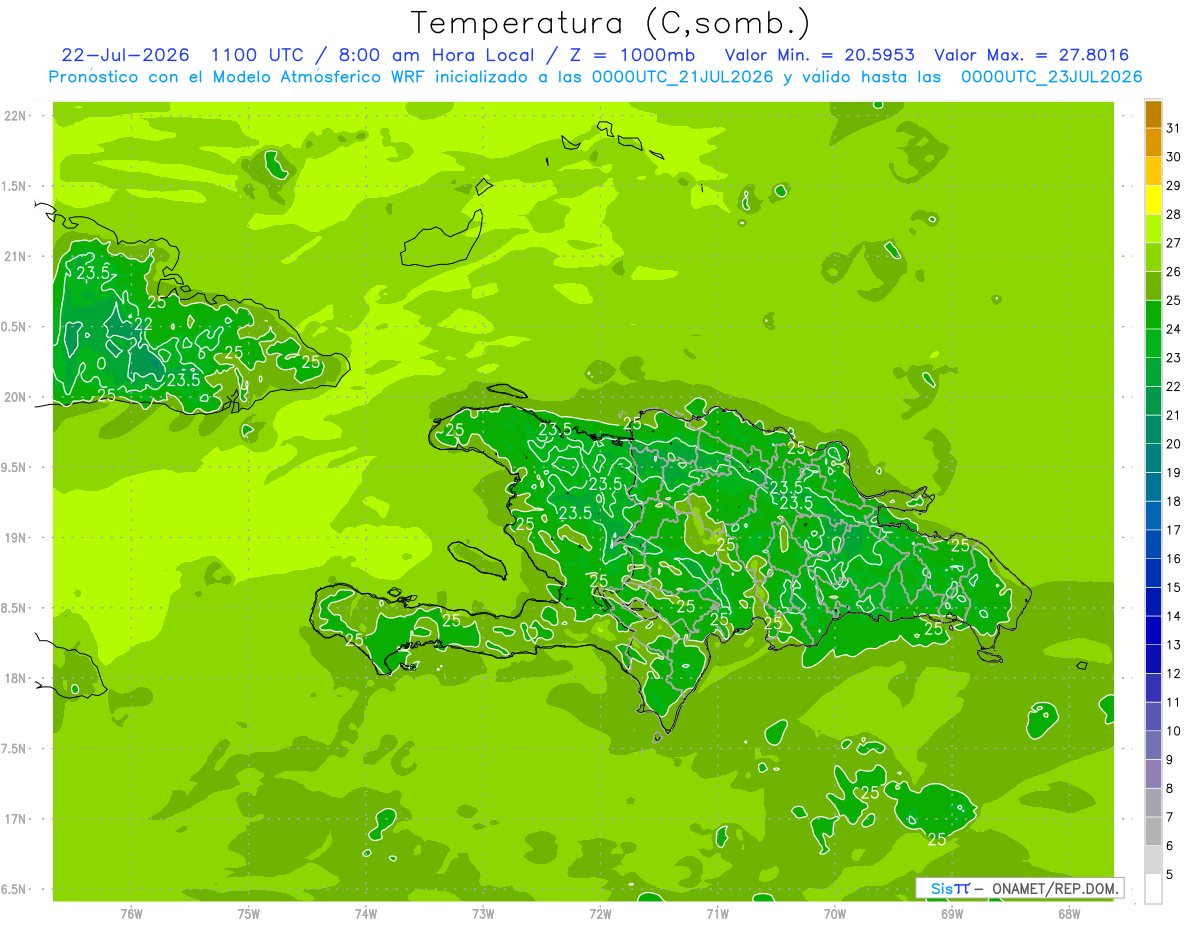The image size is (1200, 927).
Task: Click the "Valor Min. = 20.5953" value
Action: [x=818, y=55]
